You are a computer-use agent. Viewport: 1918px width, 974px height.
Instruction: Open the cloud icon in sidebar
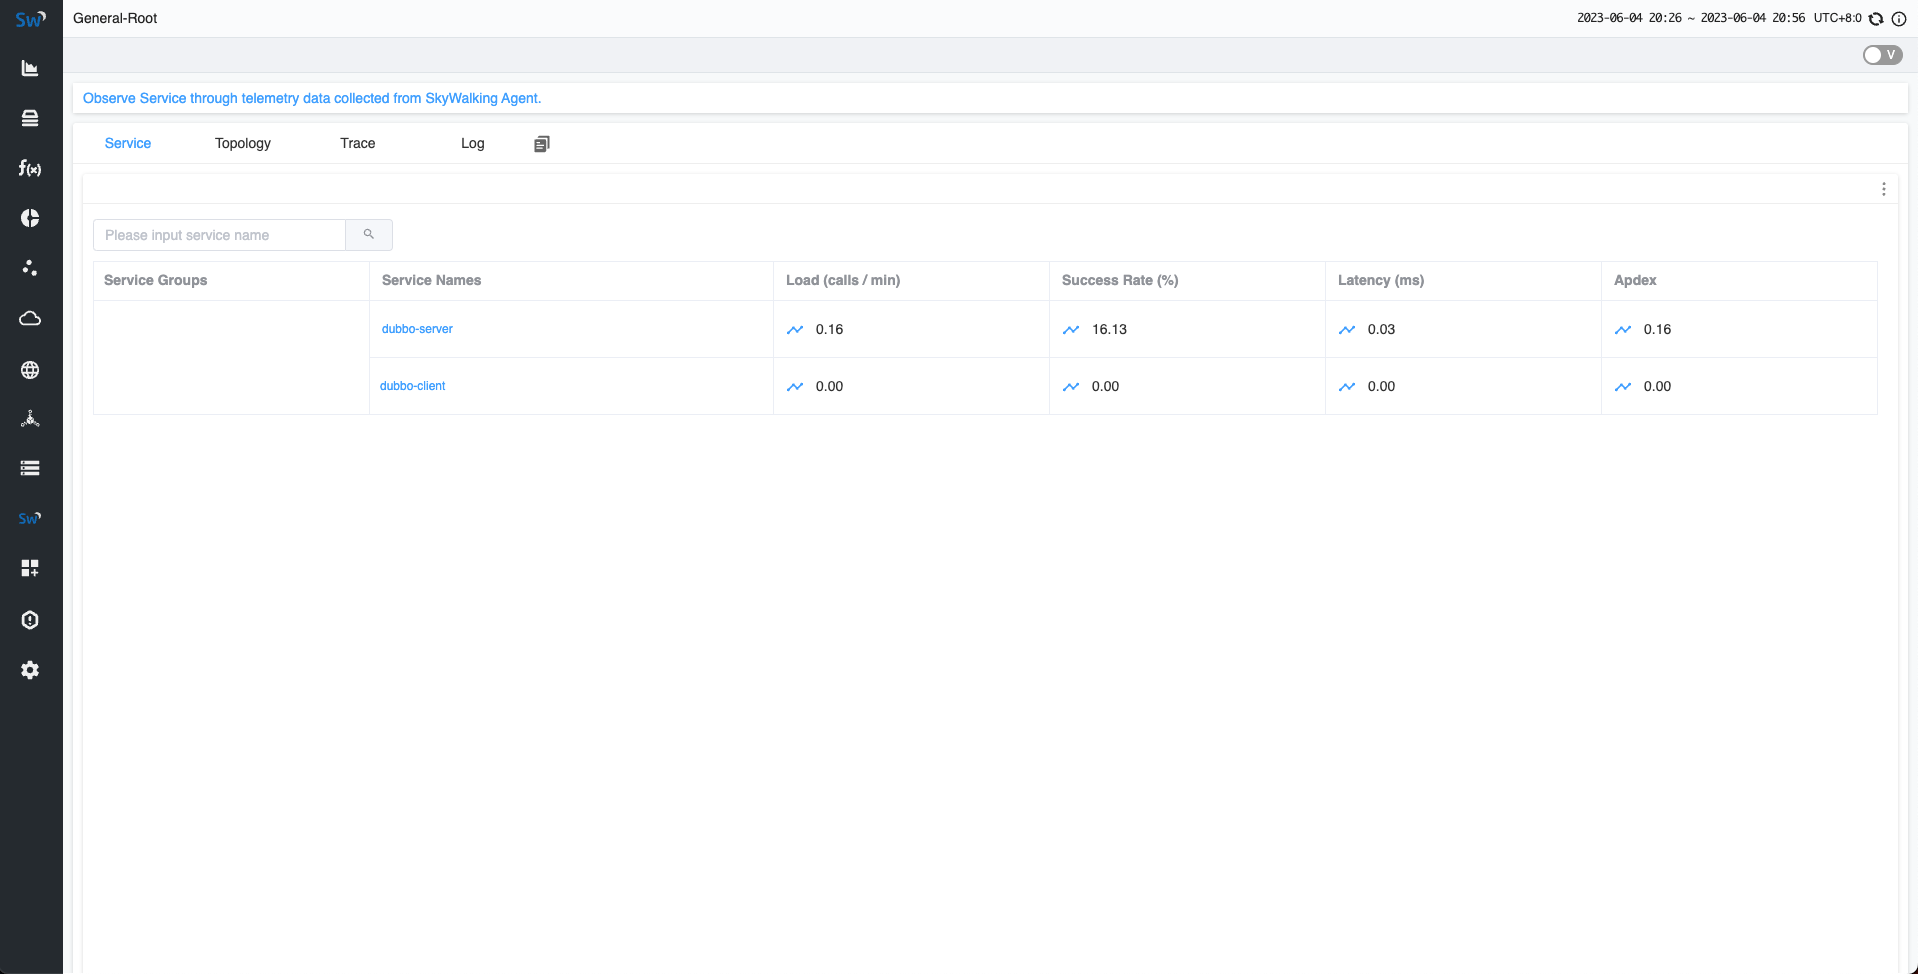coord(30,318)
